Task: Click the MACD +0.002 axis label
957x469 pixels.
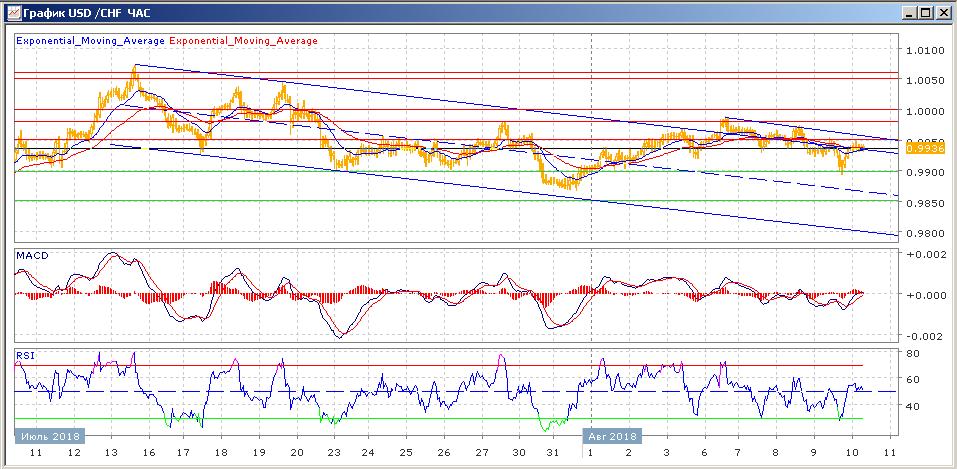Action: pyautogui.click(x=923, y=256)
